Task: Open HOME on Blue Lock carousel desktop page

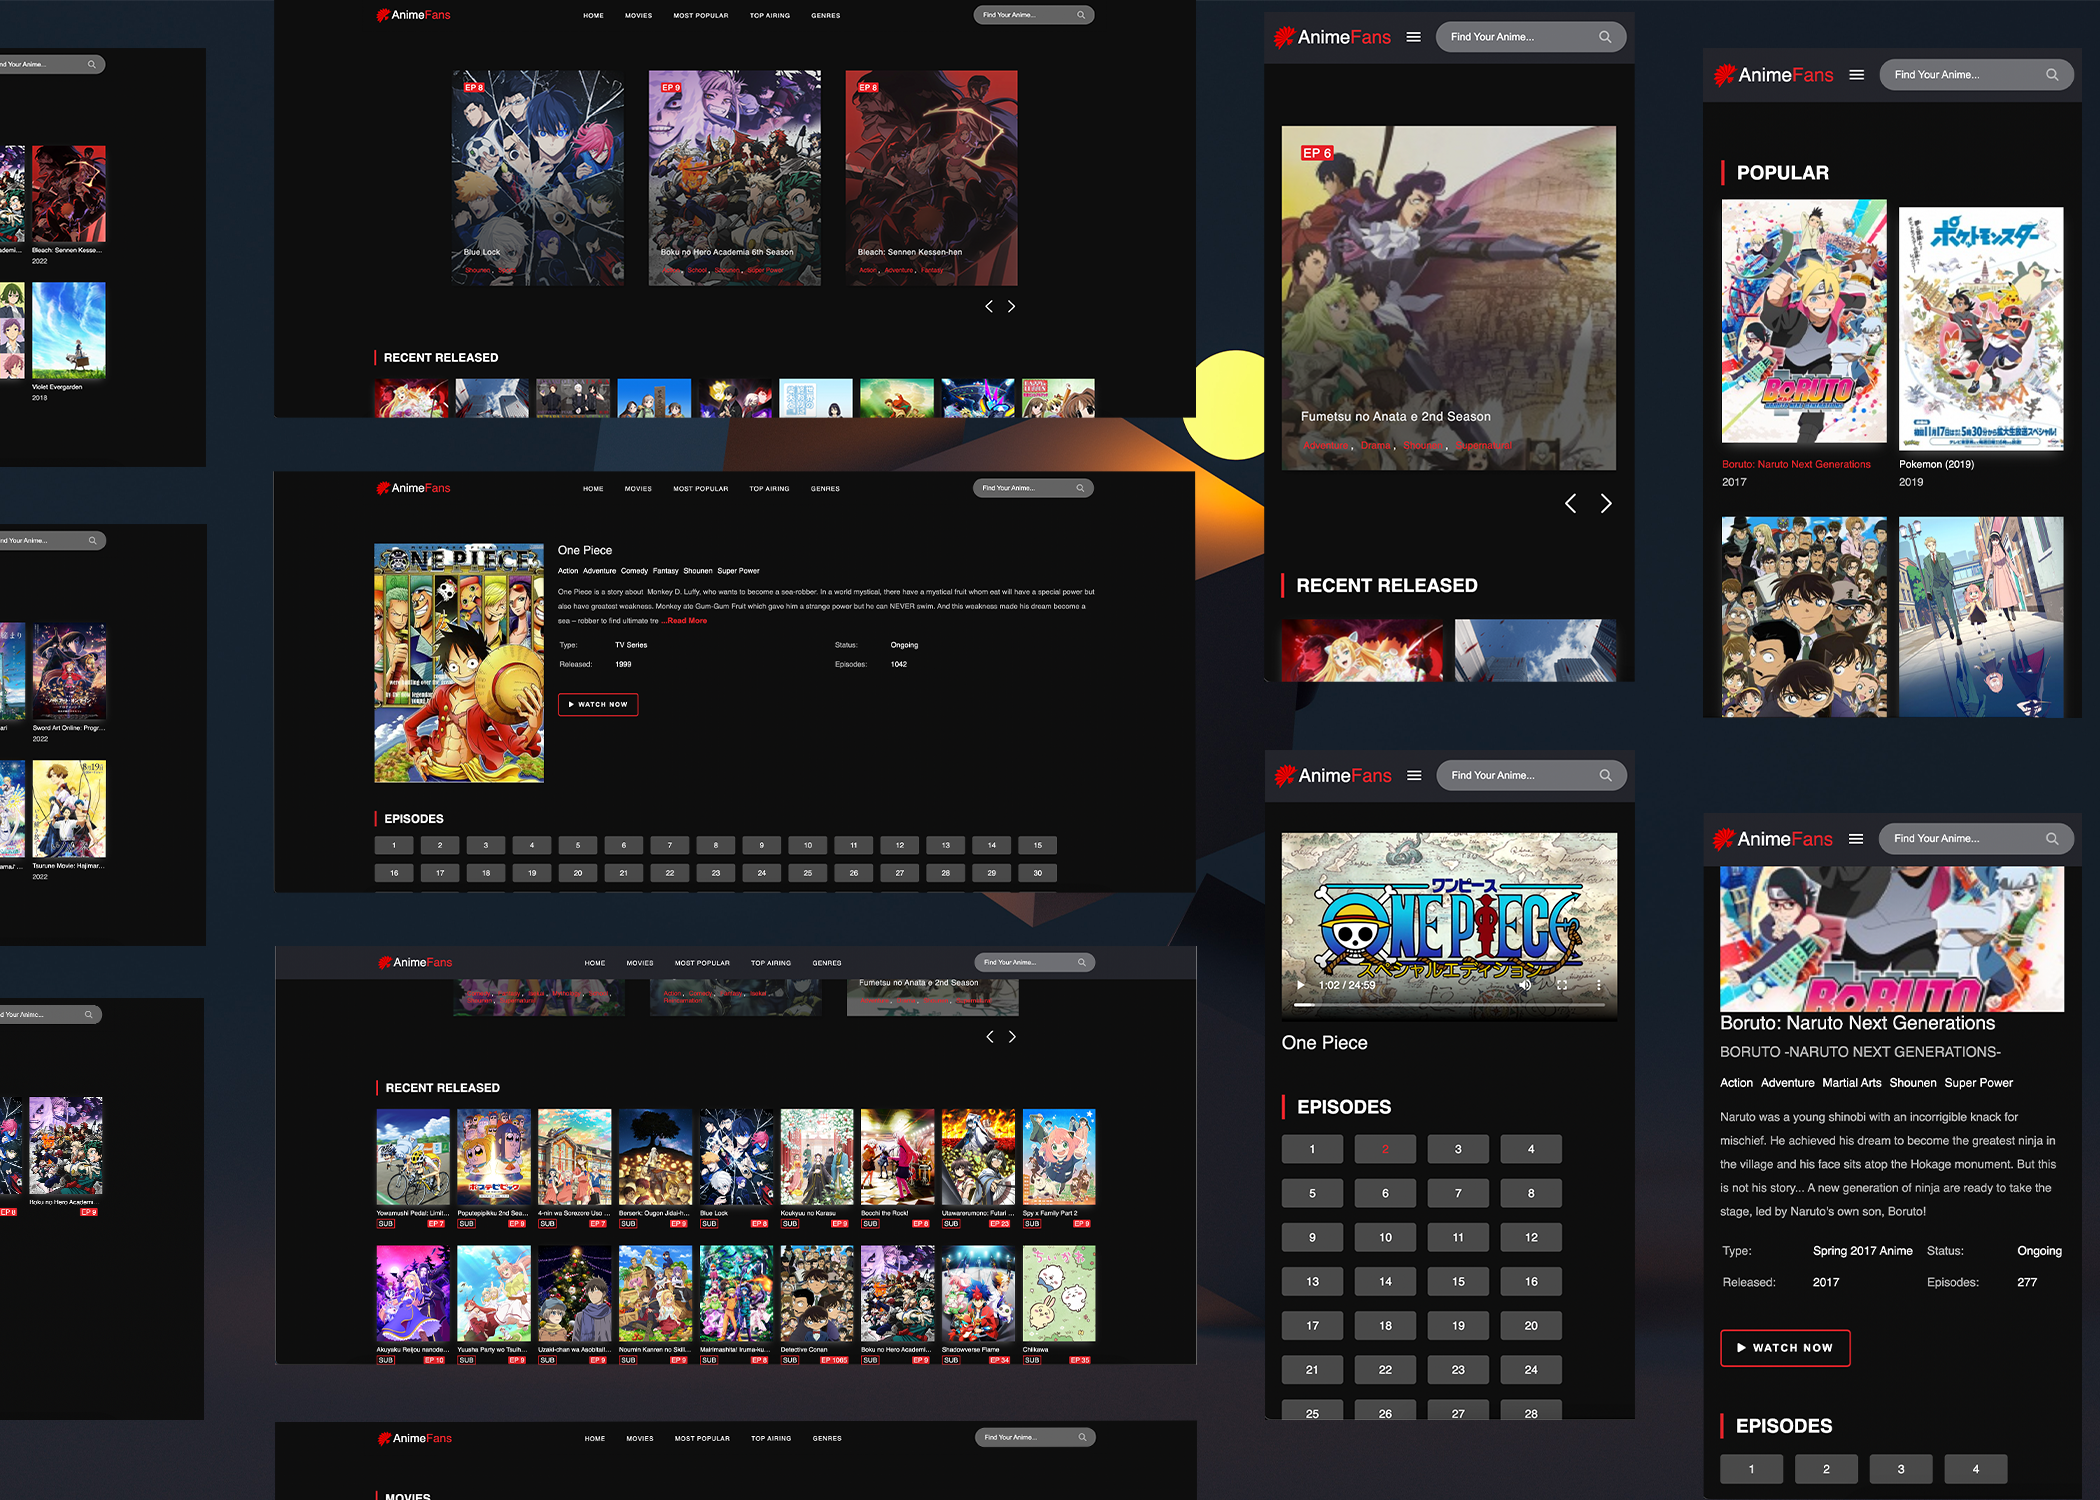Action: 593,16
